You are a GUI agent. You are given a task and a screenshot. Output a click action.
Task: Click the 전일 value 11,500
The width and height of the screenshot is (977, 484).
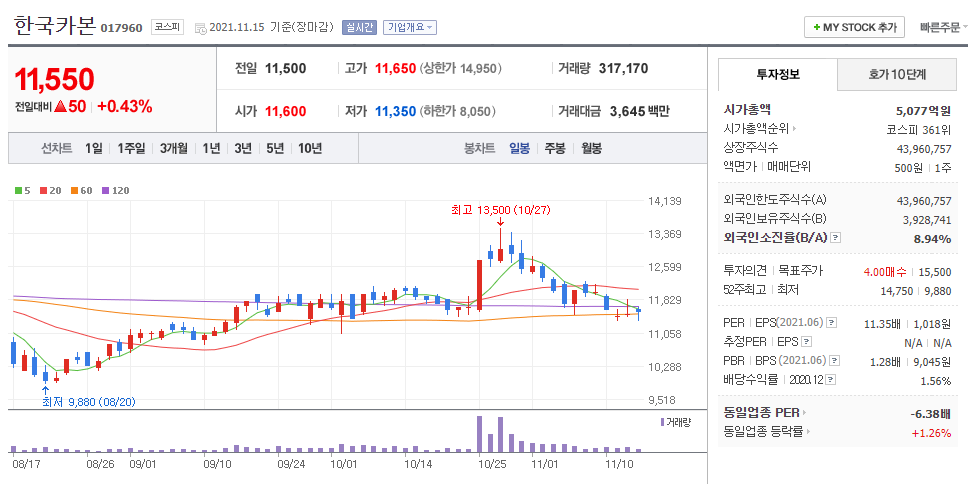click(x=285, y=69)
